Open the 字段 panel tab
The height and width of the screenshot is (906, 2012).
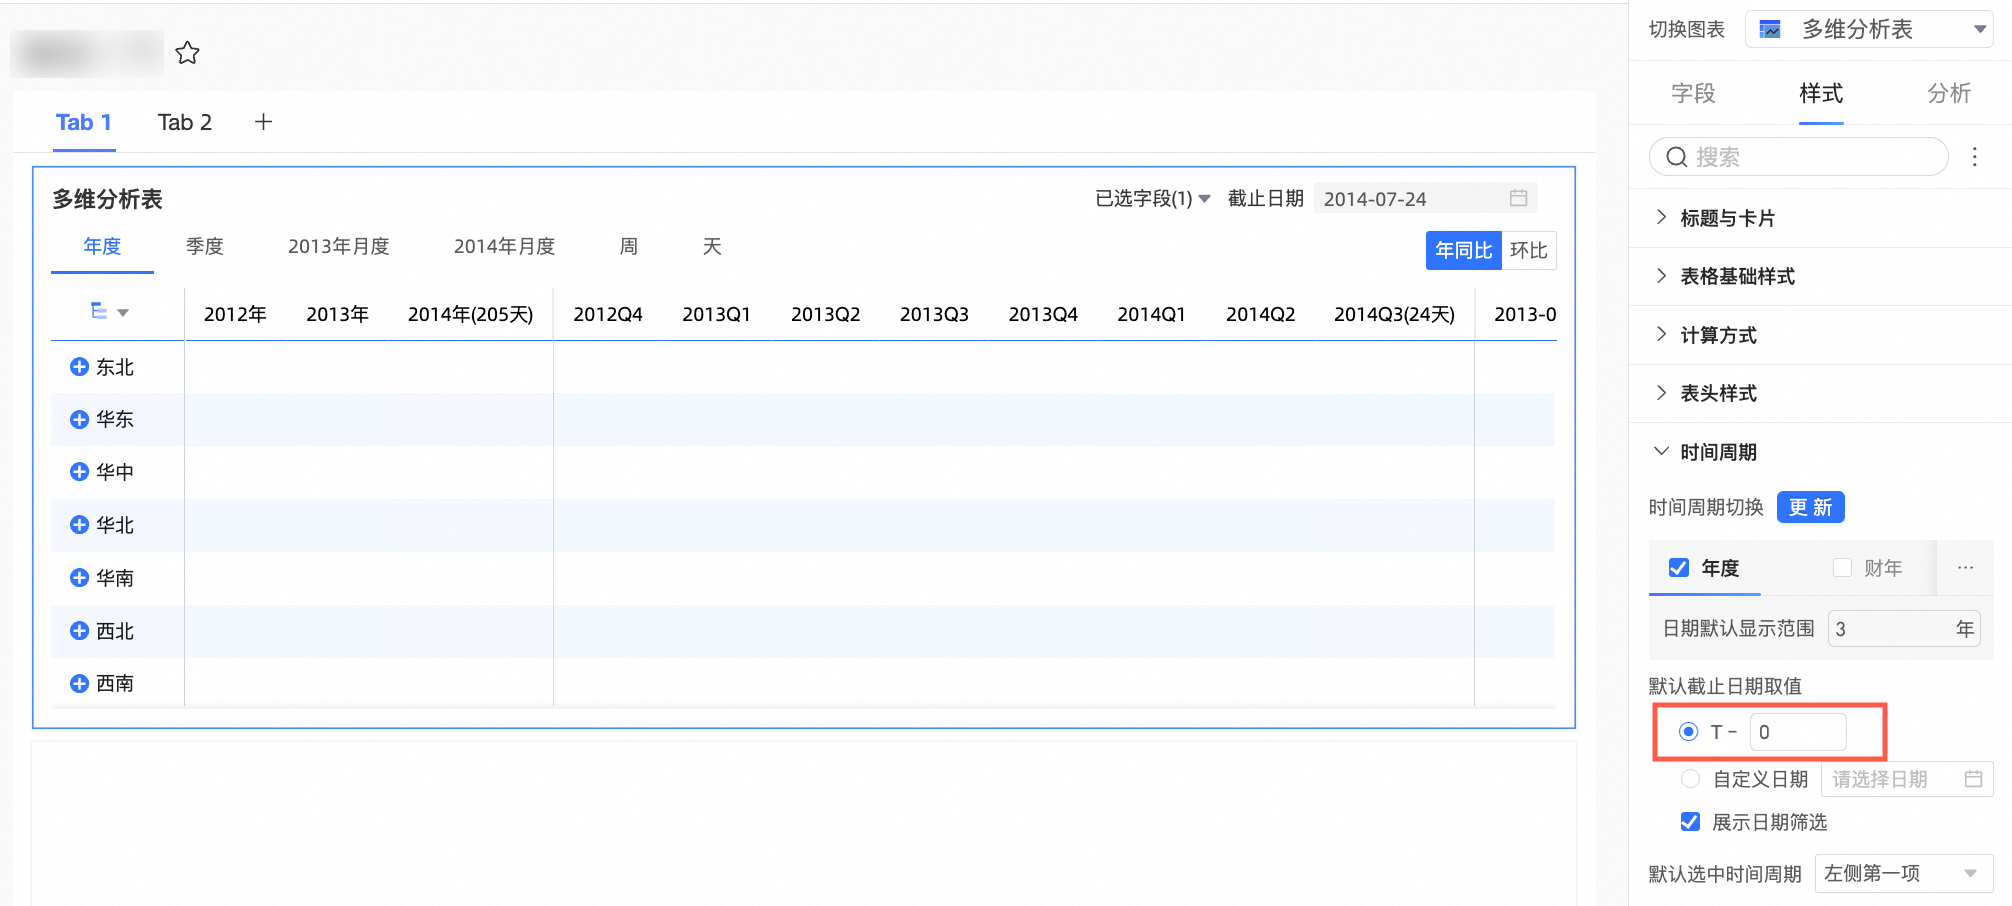(x=1693, y=93)
